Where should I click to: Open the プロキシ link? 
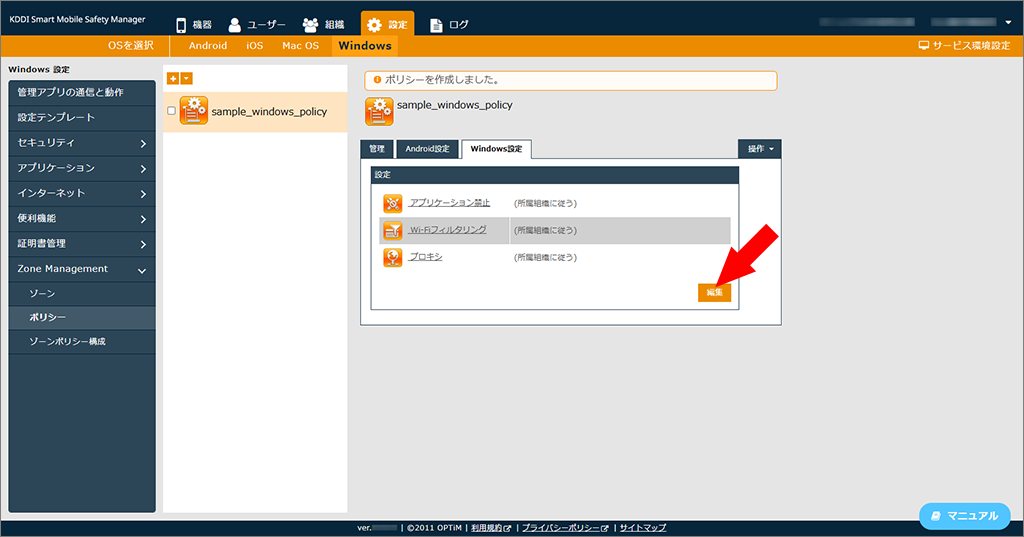[426, 257]
